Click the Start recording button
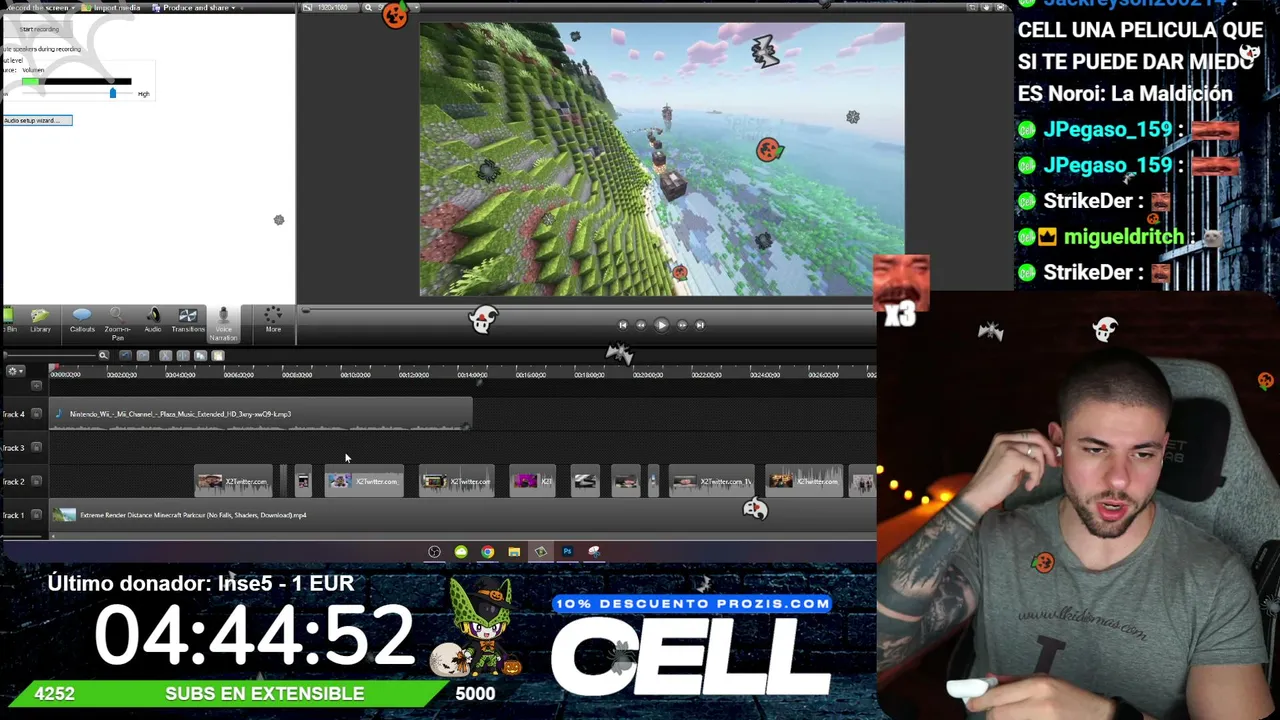The width and height of the screenshot is (1280, 720). [x=38, y=29]
